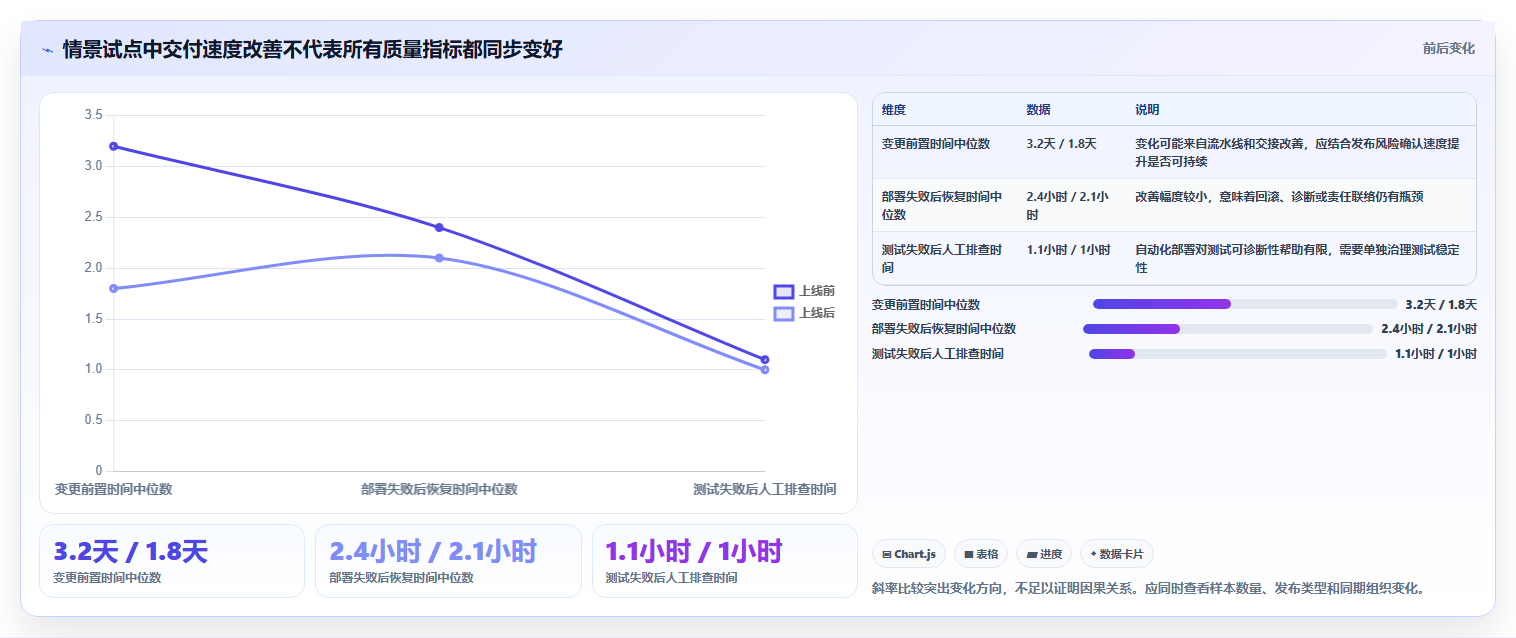Click the x-axis label 测试失败后人工排查时间
1516x638 pixels.
(765, 489)
